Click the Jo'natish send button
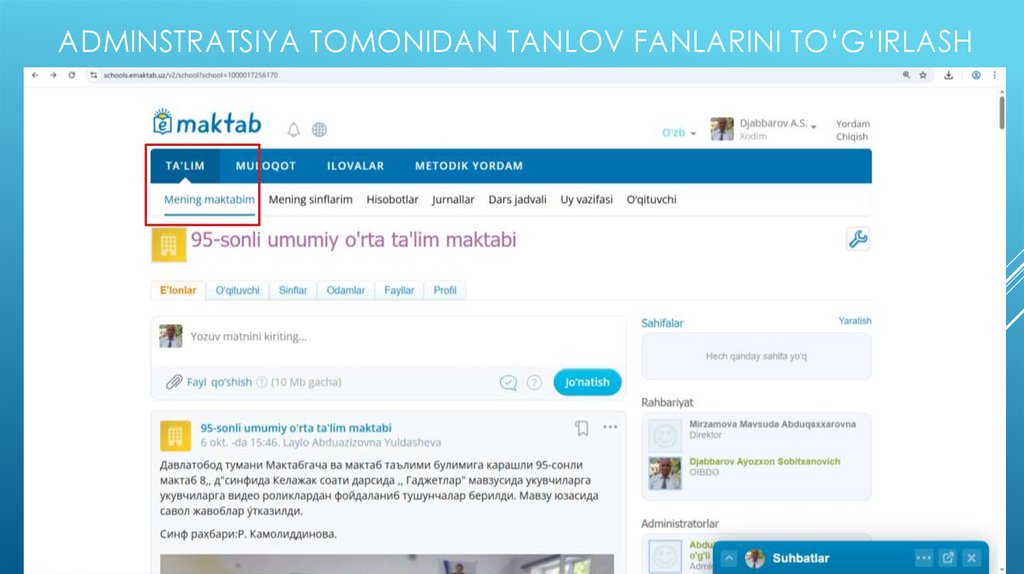 (x=587, y=382)
